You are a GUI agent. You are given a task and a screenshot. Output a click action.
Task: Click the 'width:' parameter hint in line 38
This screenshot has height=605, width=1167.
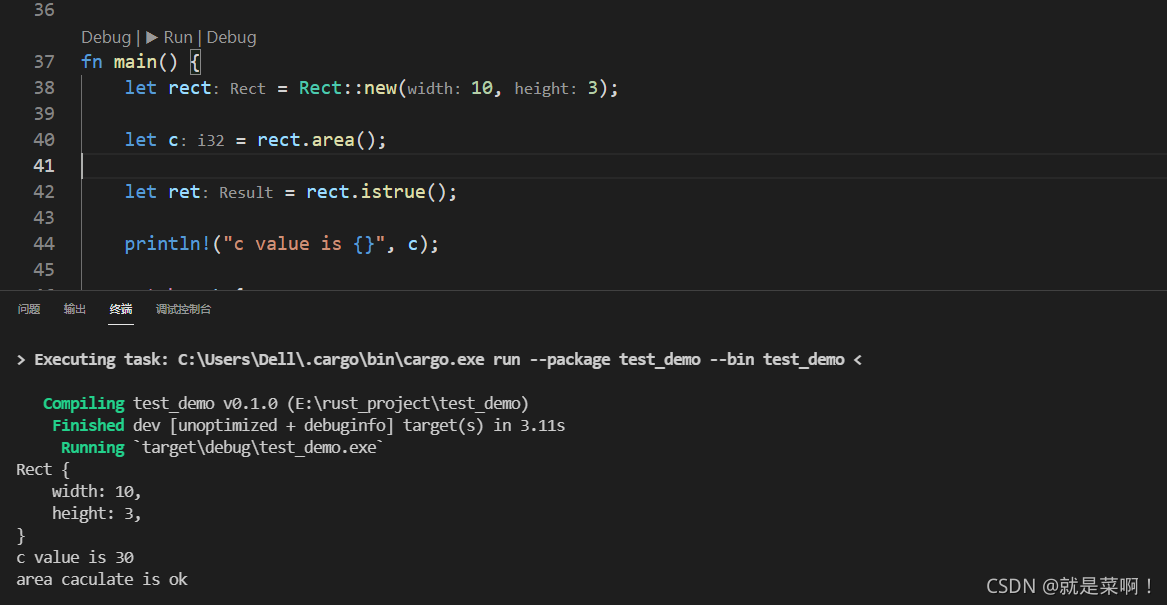coord(434,89)
